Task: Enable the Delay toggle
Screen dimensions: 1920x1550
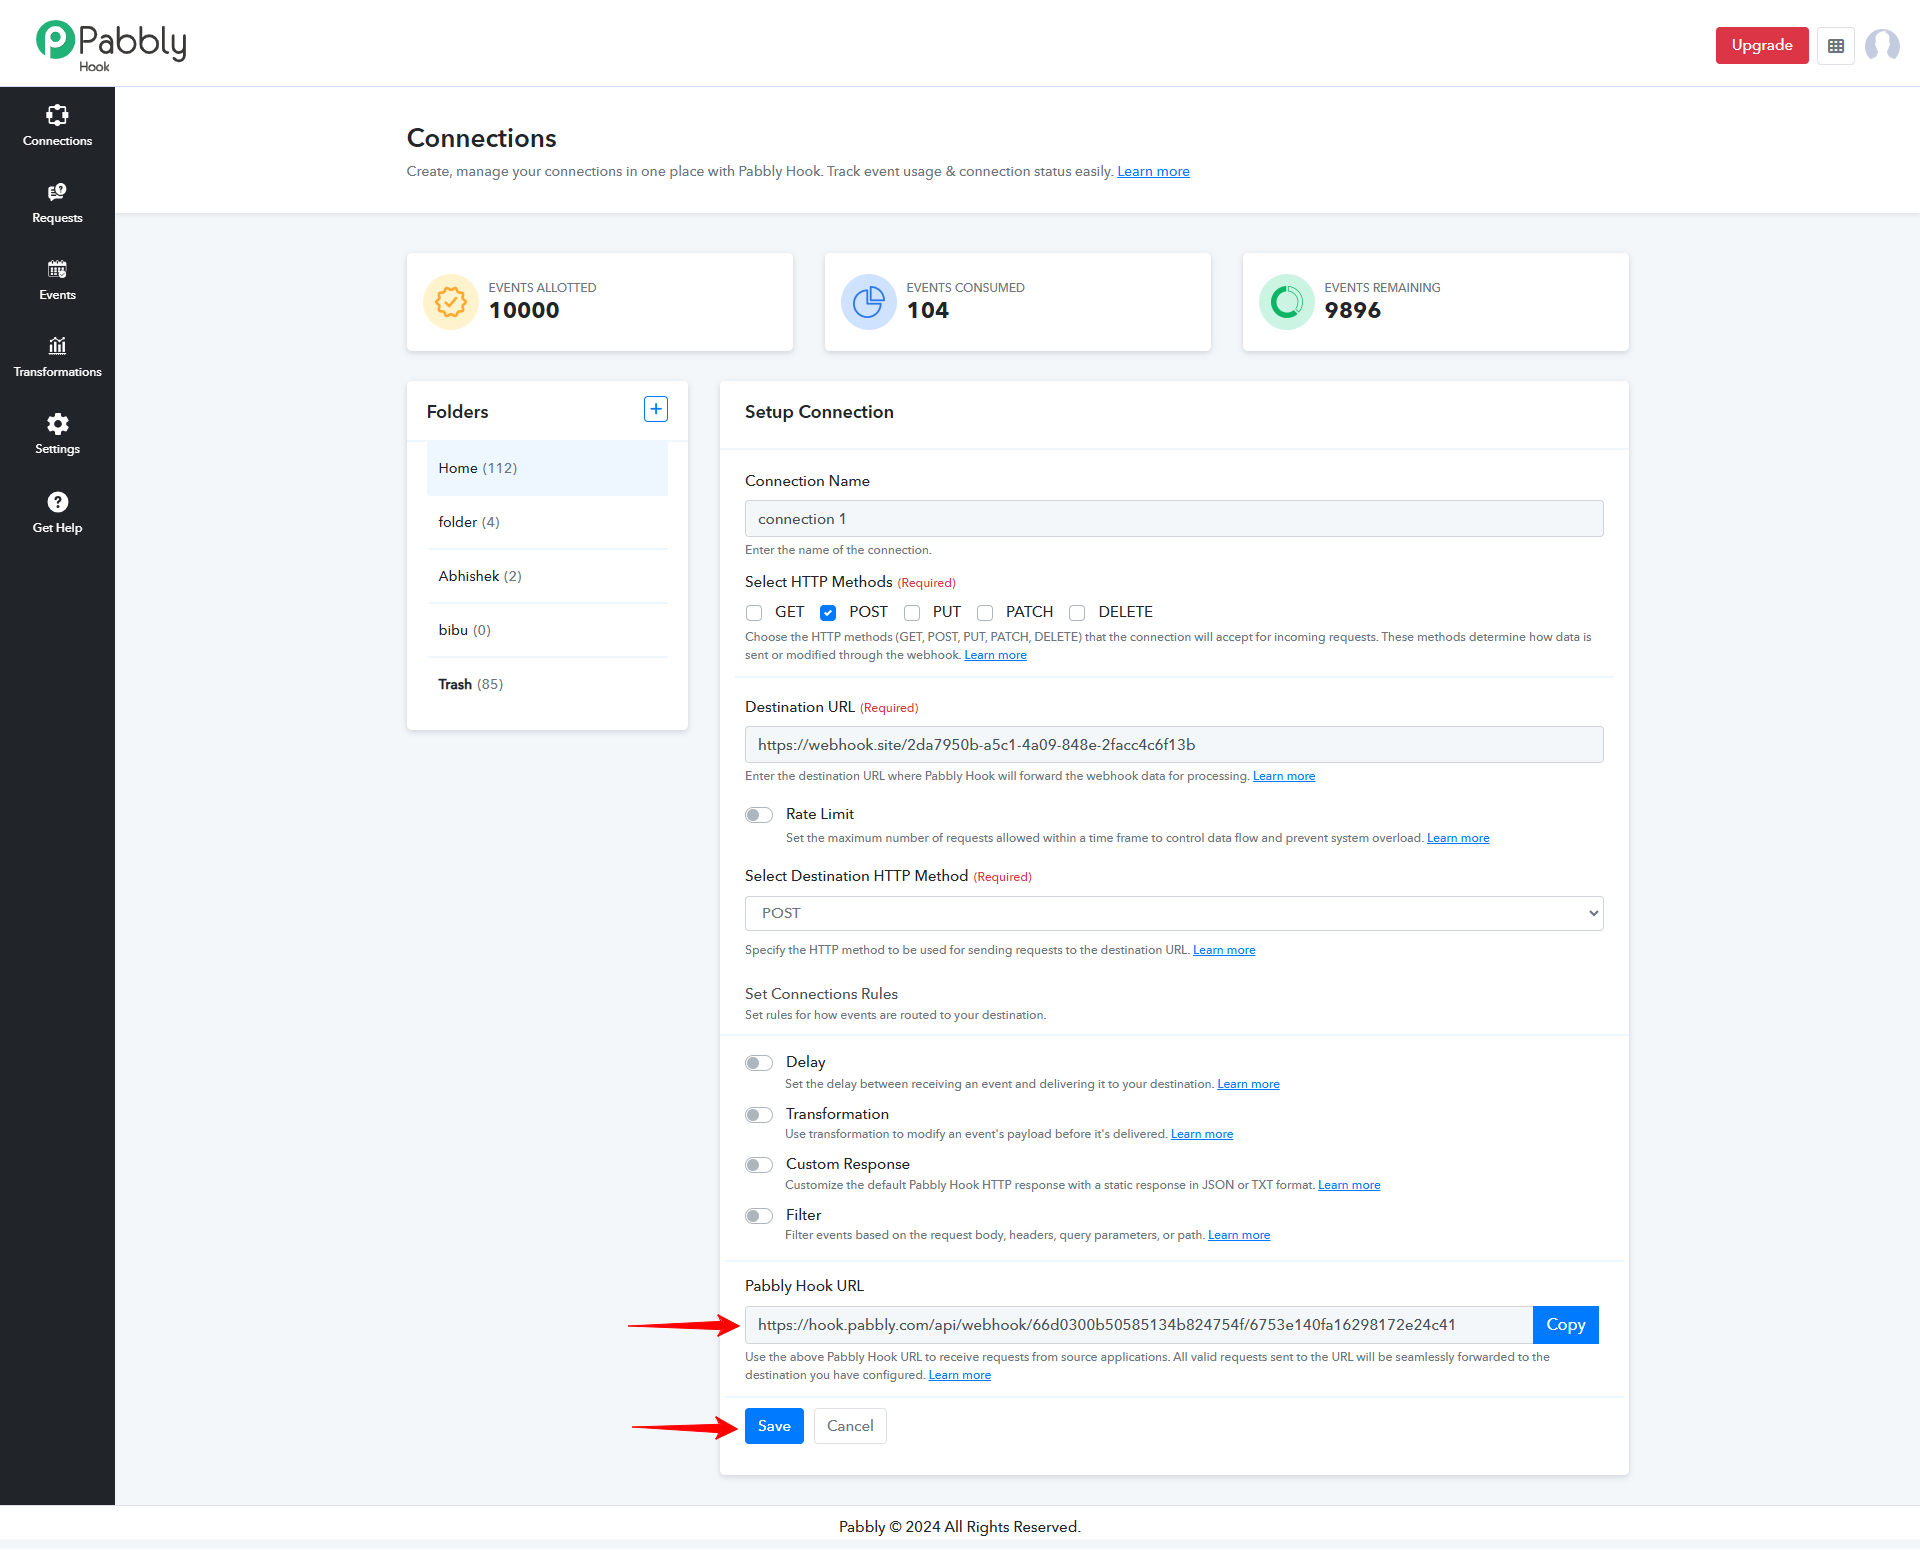Action: pos(759,1063)
